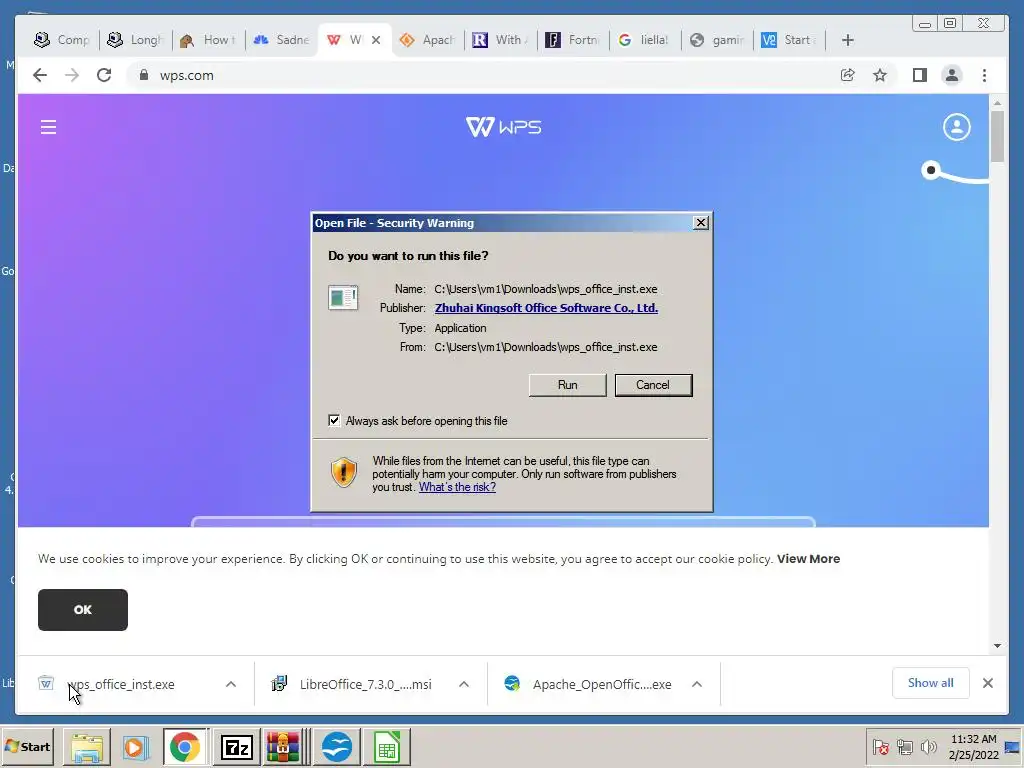This screenshot has height=768, width=1024.
Task: Open the View More cookie policy link
Action: (x=808, y=559)
